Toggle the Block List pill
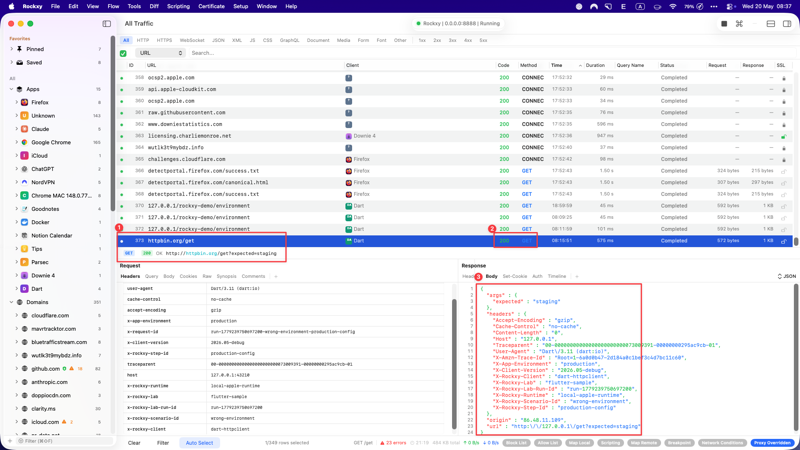The image size is (800, 450). pyautogui.click(x=516, y=443)
